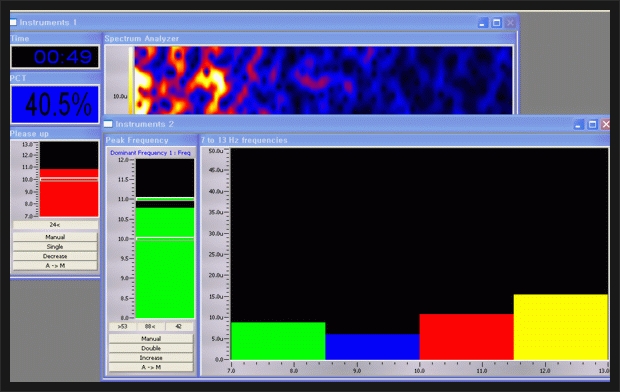620x392 pixels.
Task: Click the Increase button in Peak Frequency
Action: pos(151,358)
